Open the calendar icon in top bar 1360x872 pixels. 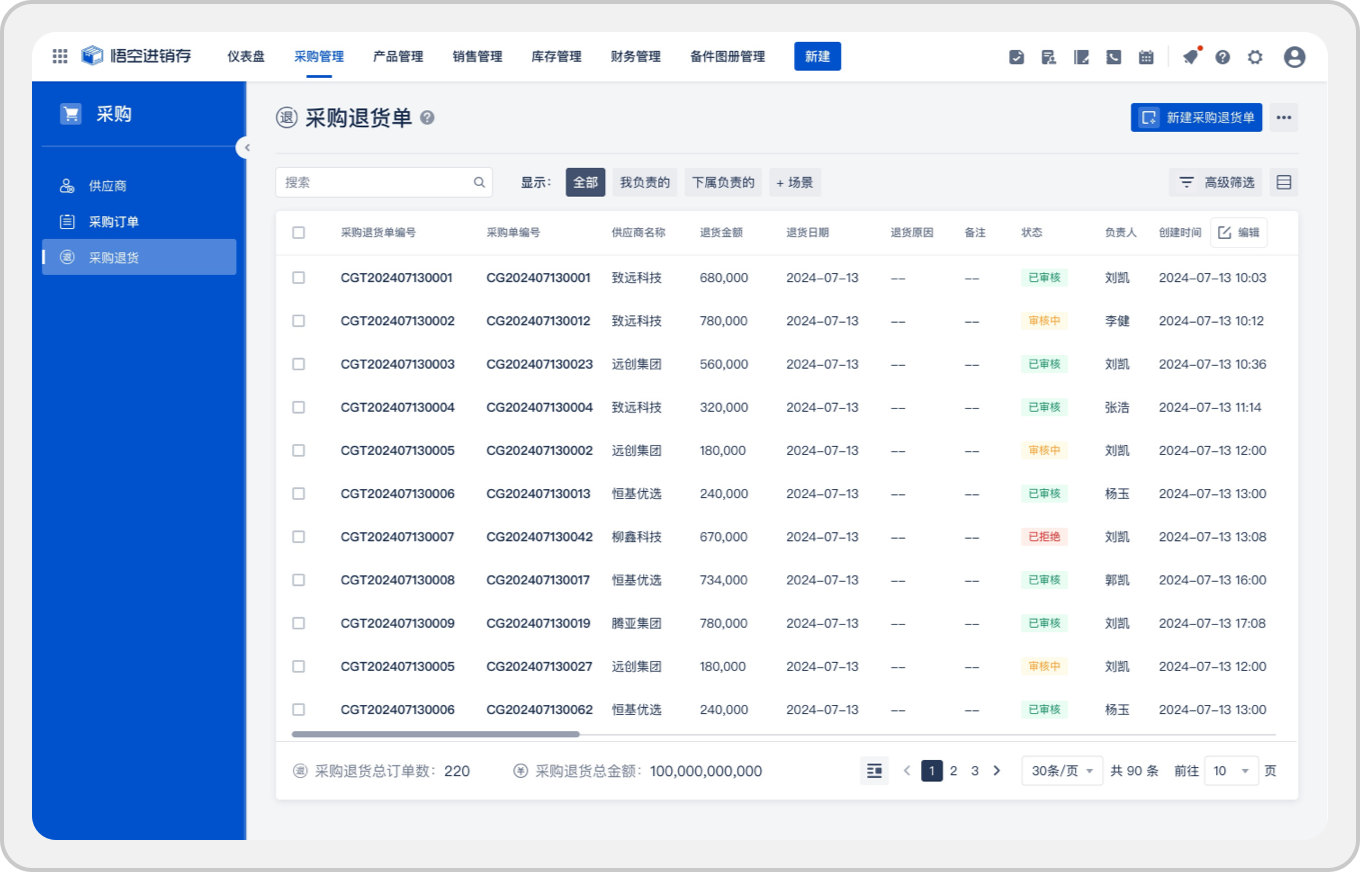pyautogui.click(x=1146, y=57)
